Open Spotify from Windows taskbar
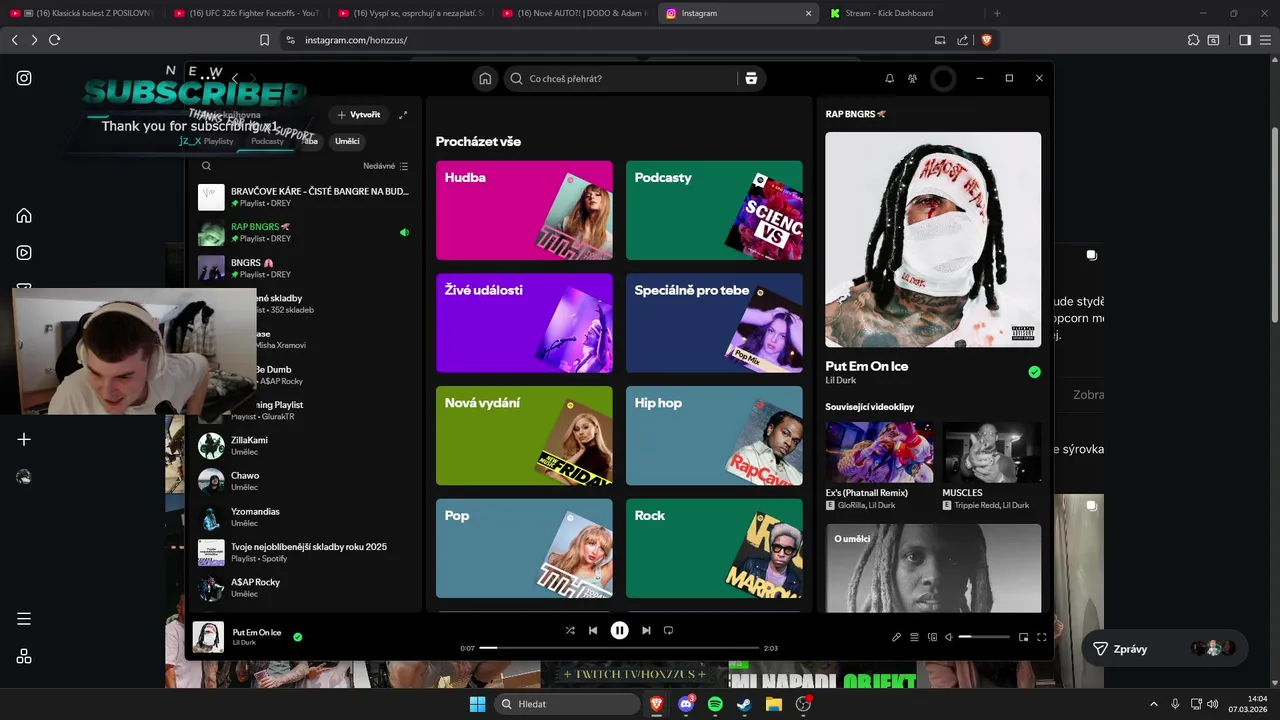Viewport: 1280px width, 720px height. click(715, 704)
